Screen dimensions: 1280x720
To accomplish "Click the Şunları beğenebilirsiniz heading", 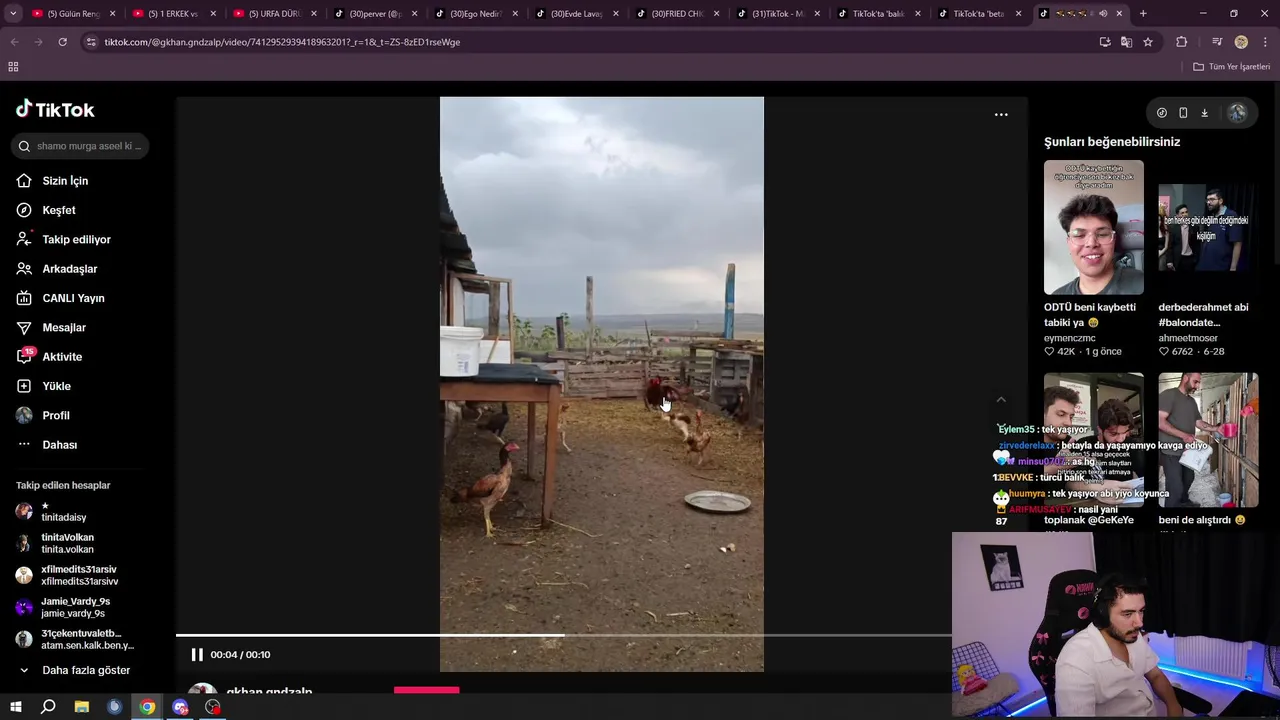I will tap(1112, 142).
